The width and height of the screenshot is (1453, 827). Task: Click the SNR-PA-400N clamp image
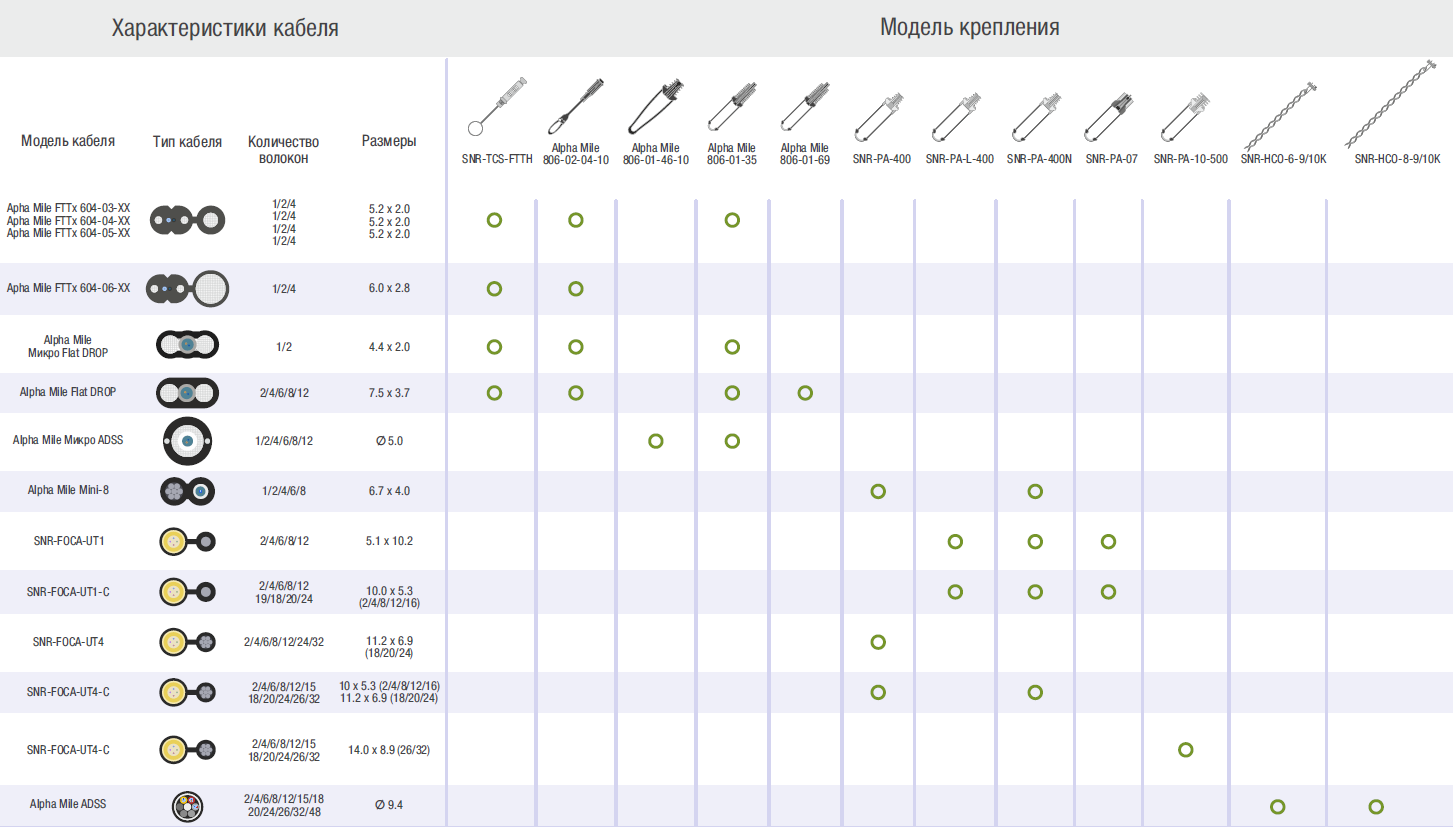[1038, 116]
